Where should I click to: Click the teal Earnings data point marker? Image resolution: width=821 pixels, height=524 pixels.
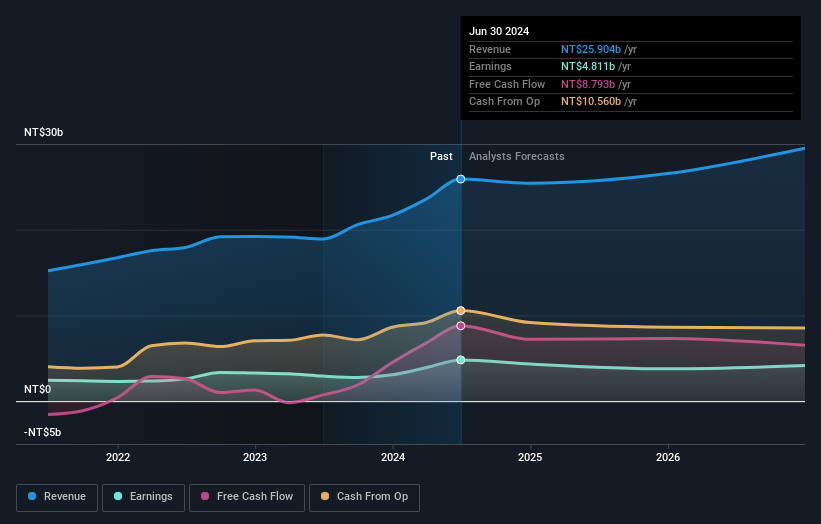click(x=461, y=360)
